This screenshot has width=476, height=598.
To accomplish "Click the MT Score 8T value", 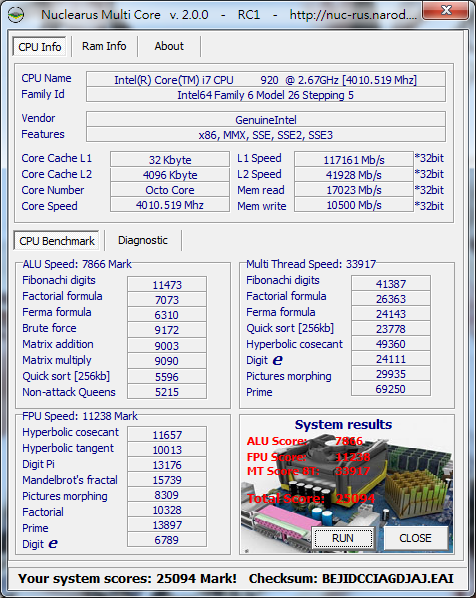I will click(352, 471).
